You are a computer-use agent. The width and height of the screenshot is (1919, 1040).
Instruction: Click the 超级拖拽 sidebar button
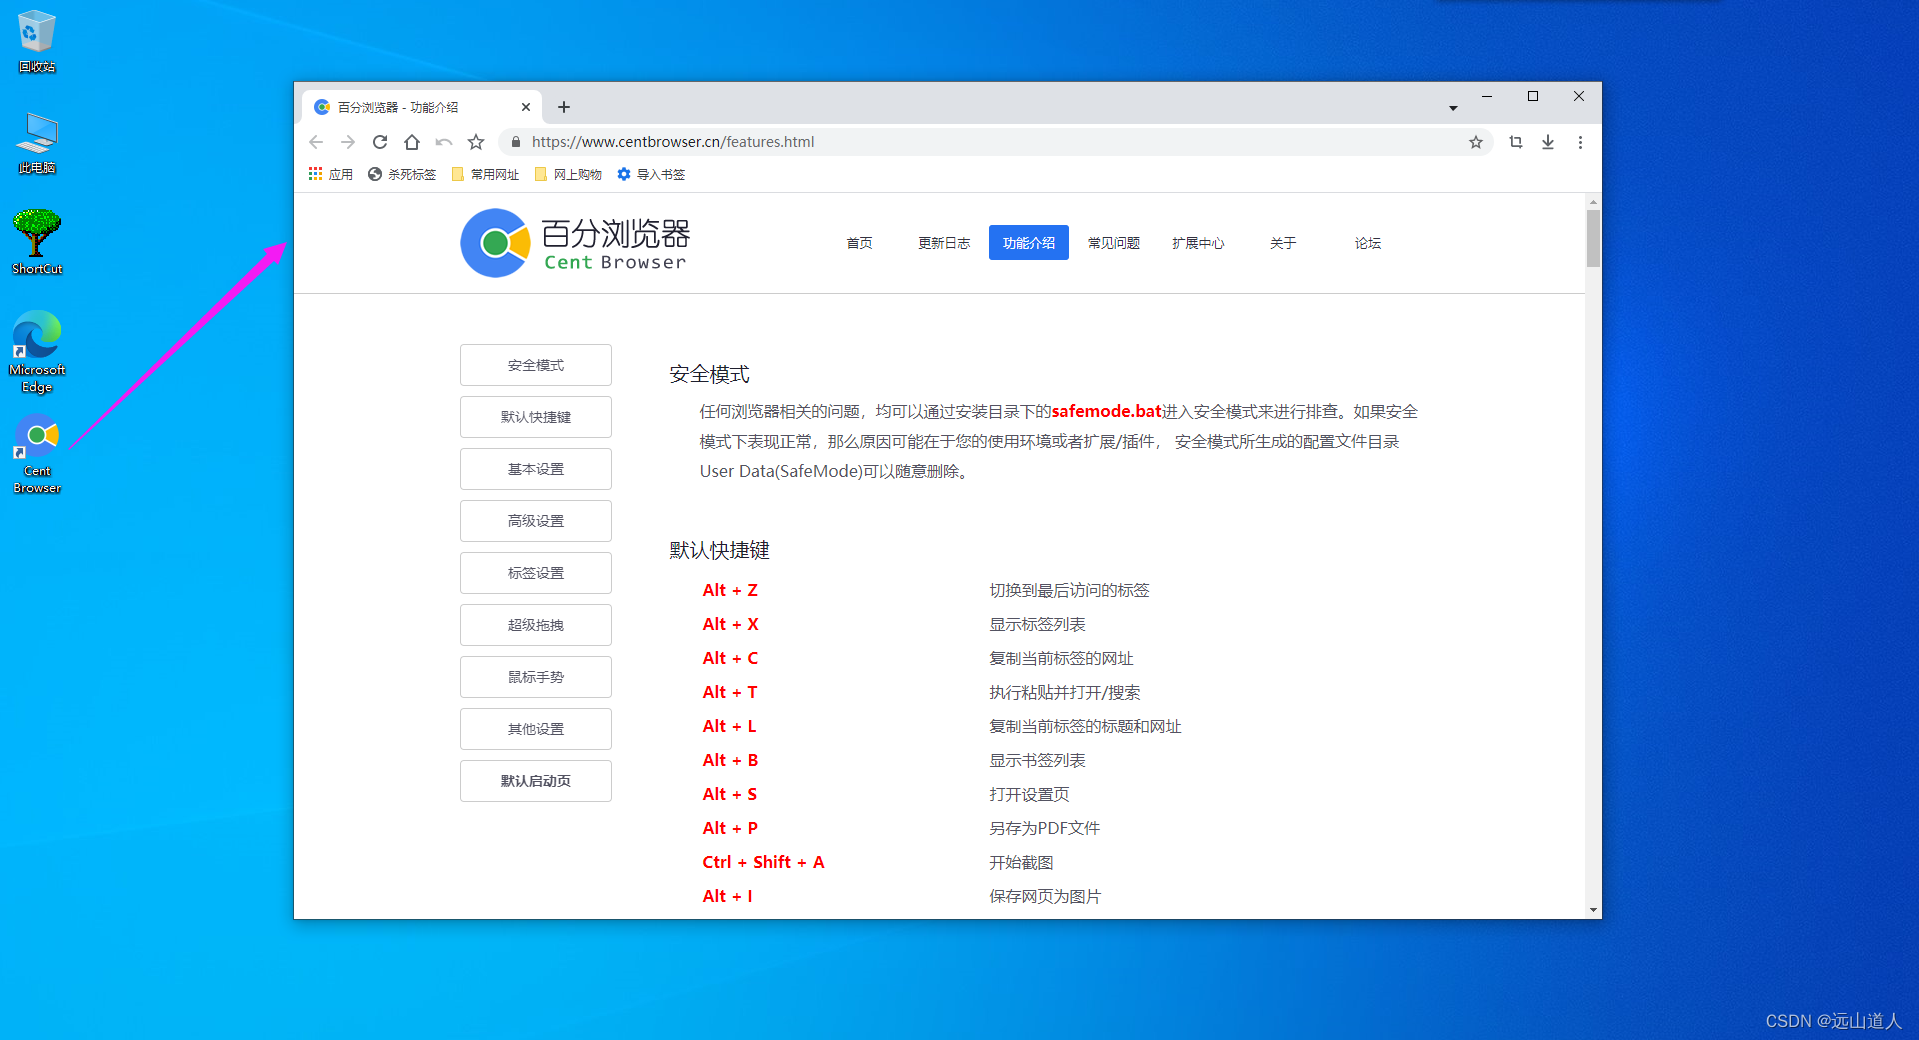click(536, 625)
